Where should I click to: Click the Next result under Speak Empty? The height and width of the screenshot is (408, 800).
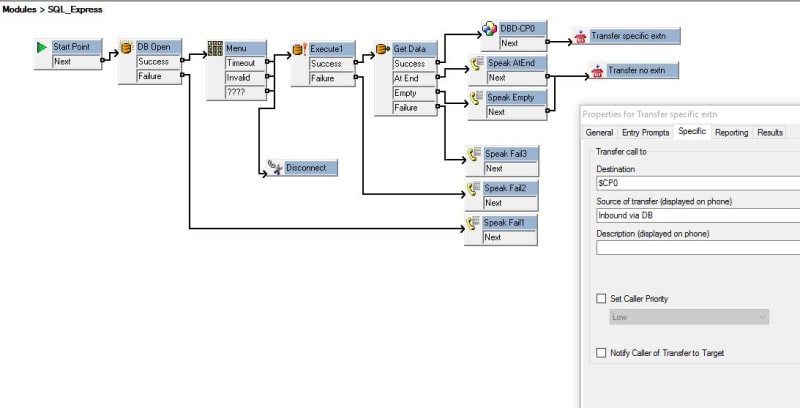point(516,112)
